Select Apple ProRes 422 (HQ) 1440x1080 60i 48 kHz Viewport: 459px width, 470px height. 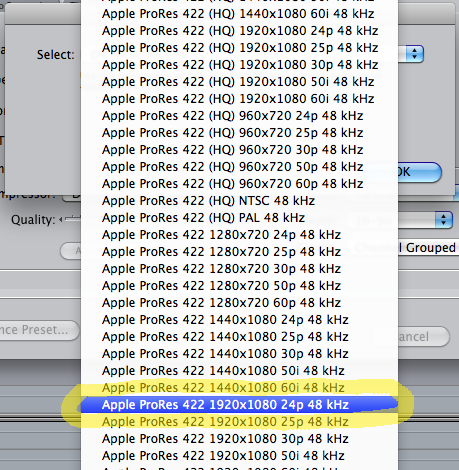239,14
